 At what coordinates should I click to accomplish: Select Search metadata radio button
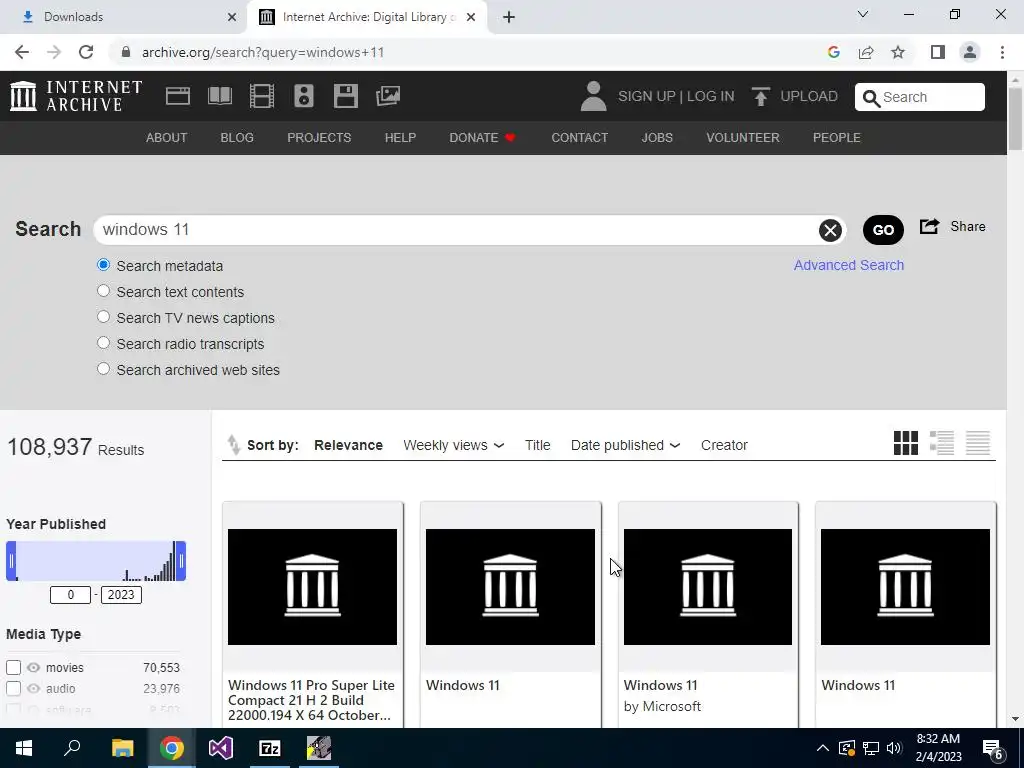pyautogui.click(x=103, y=265)
